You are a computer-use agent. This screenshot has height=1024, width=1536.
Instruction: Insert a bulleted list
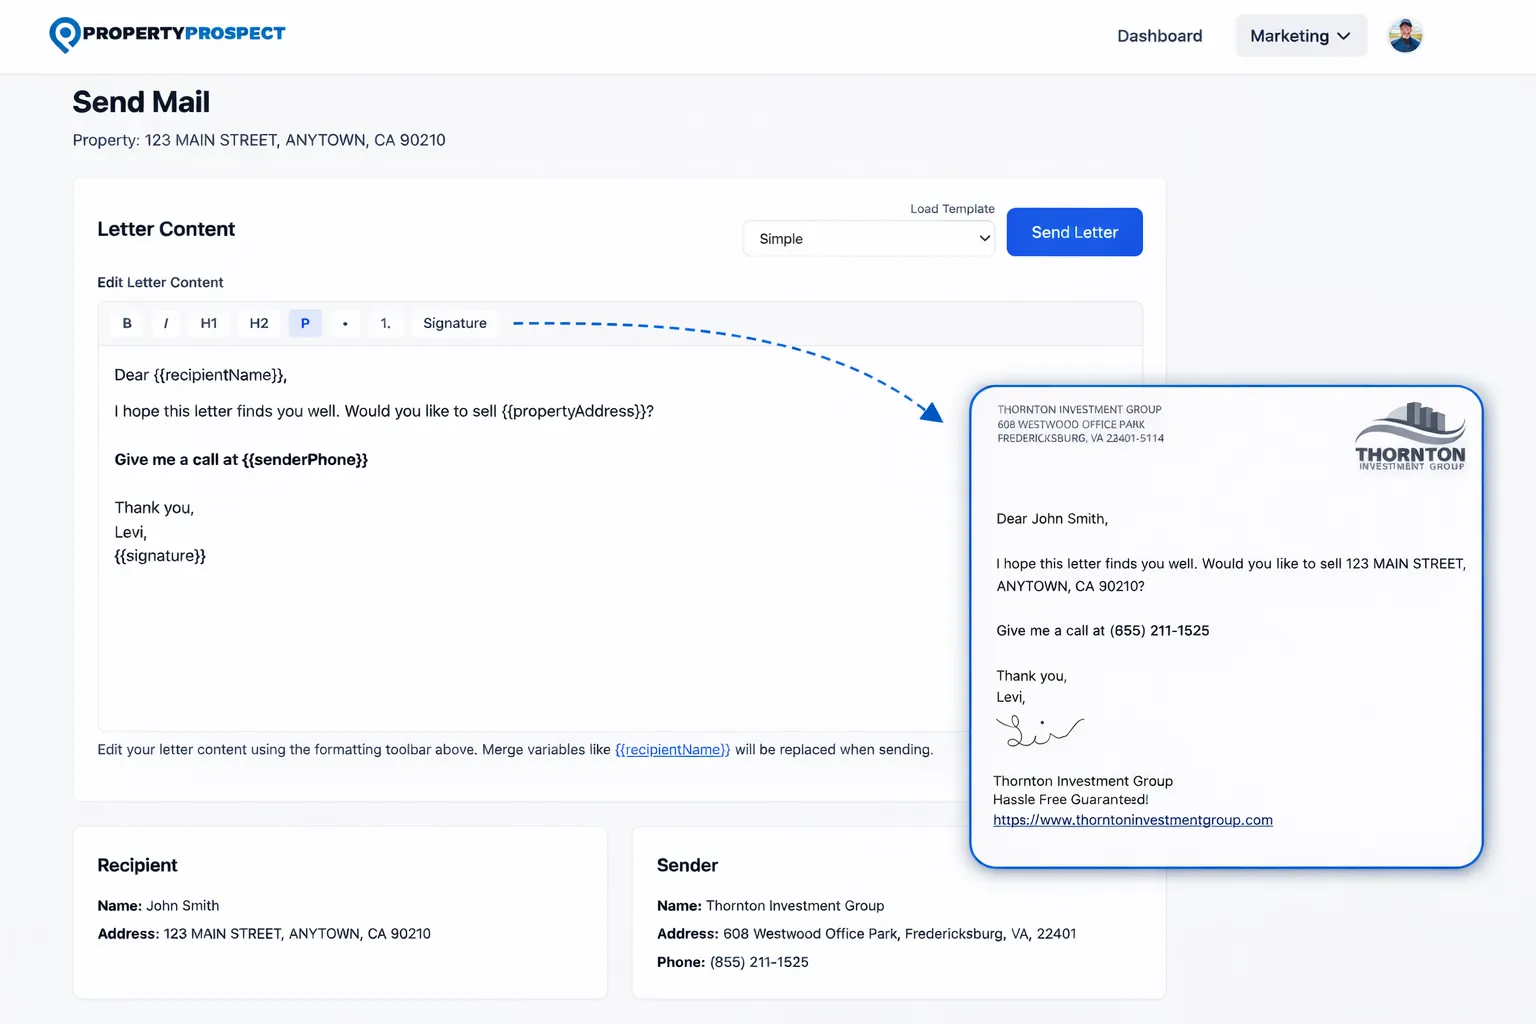(345, 323)
